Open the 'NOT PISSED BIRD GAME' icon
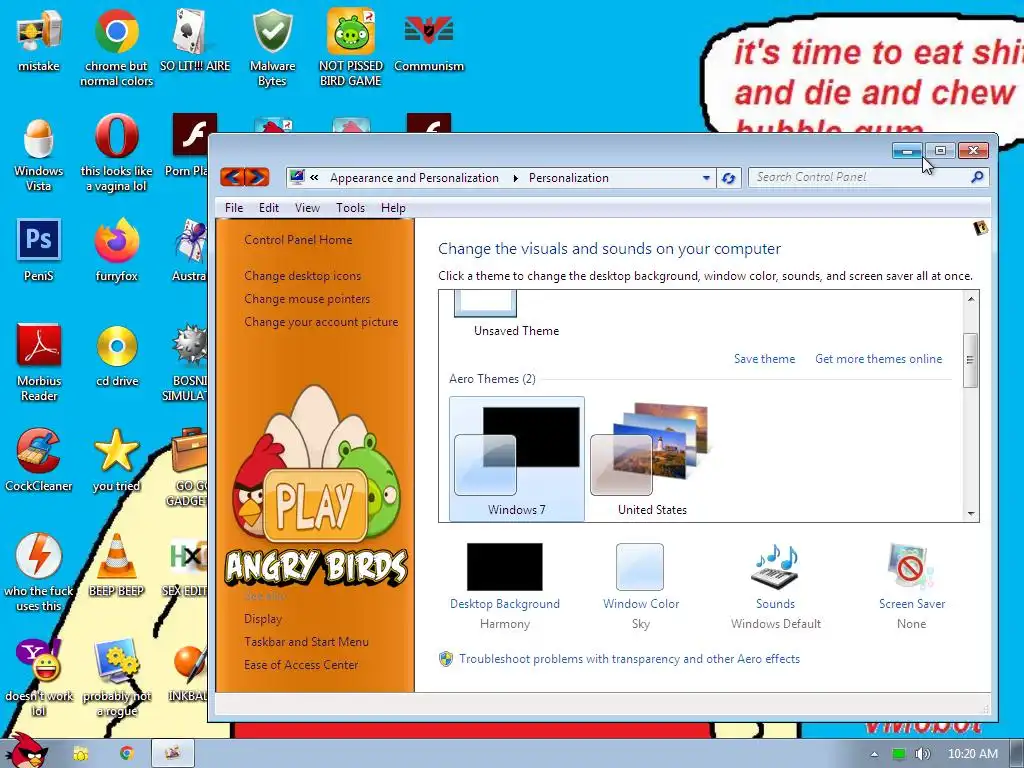The width and height of the screenshot is (1024, 768). click(x=351, y=48)
